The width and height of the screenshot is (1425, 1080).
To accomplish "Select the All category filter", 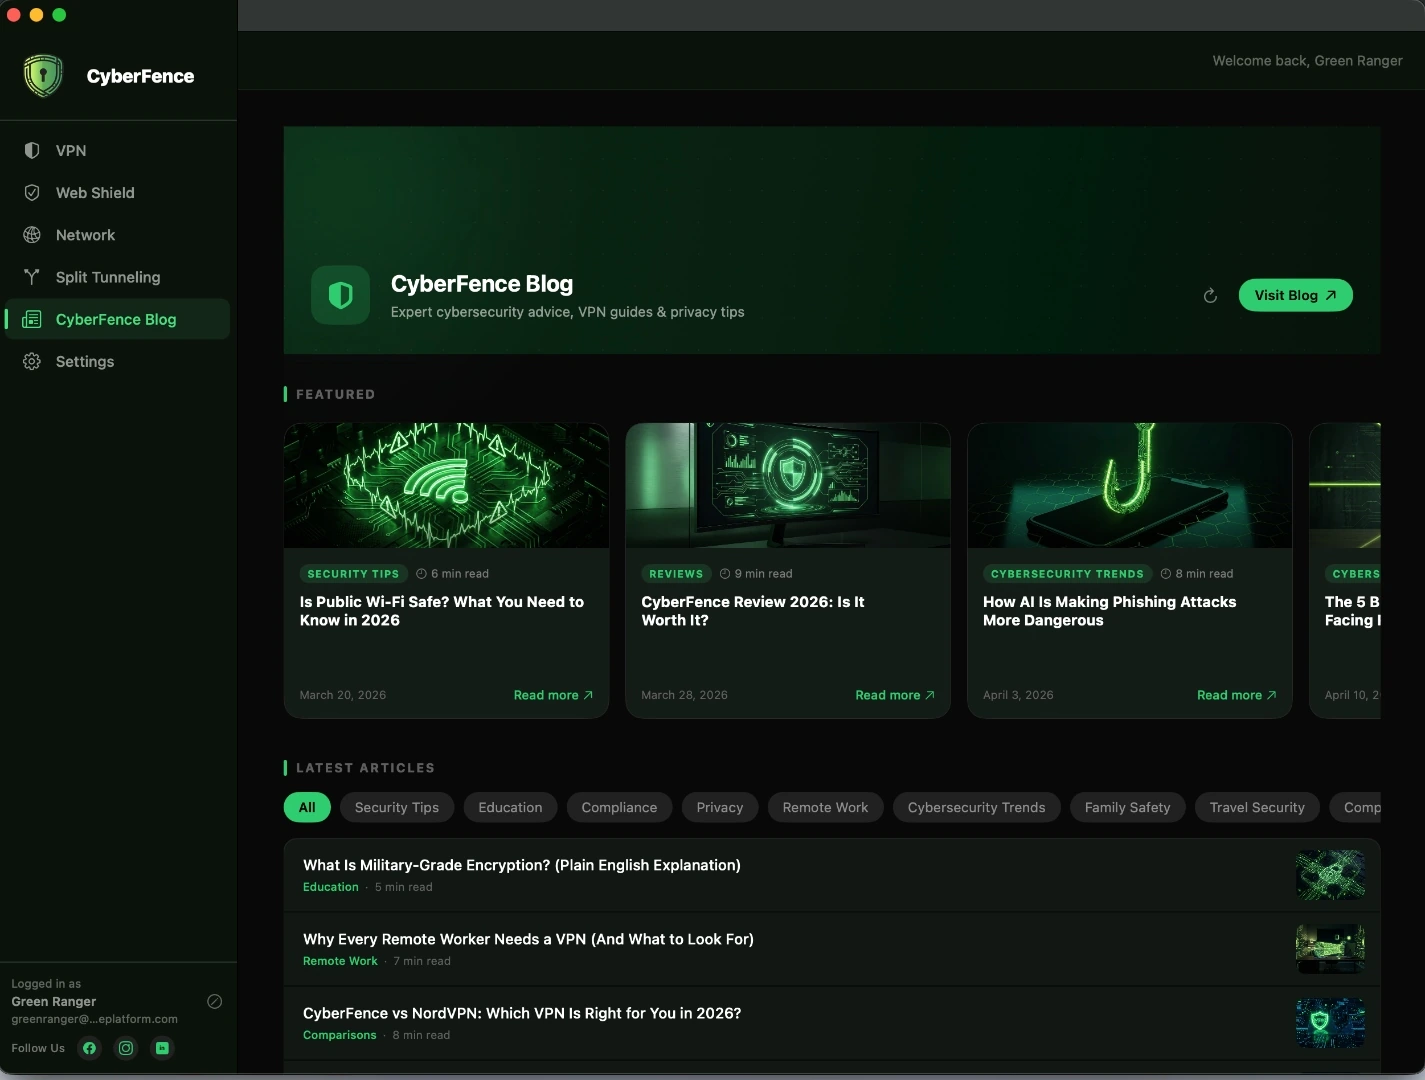I will pyautogui.click(x=307, y=807).
